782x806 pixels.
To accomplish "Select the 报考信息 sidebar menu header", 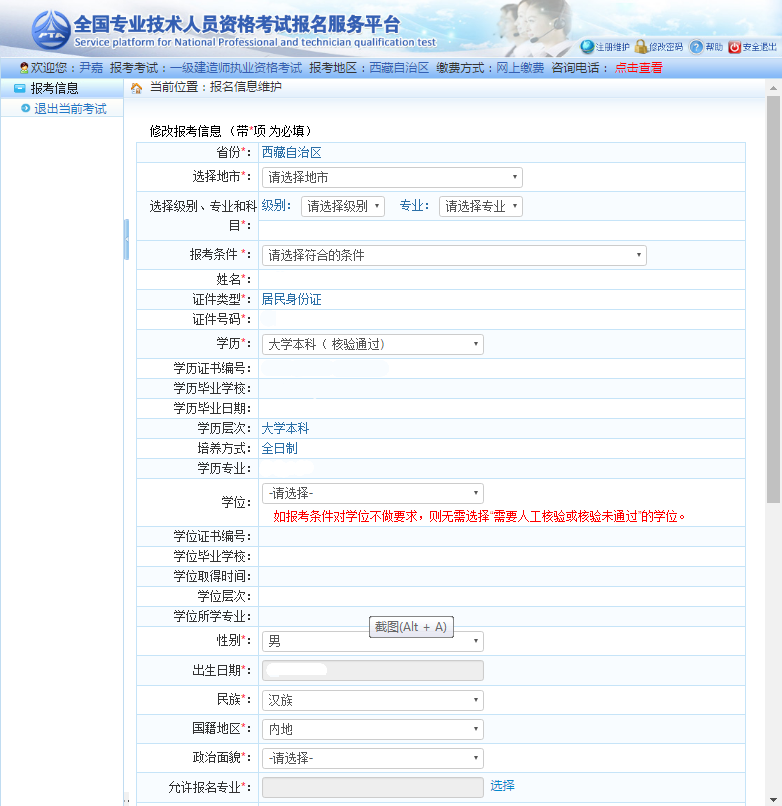I will 55,88.
